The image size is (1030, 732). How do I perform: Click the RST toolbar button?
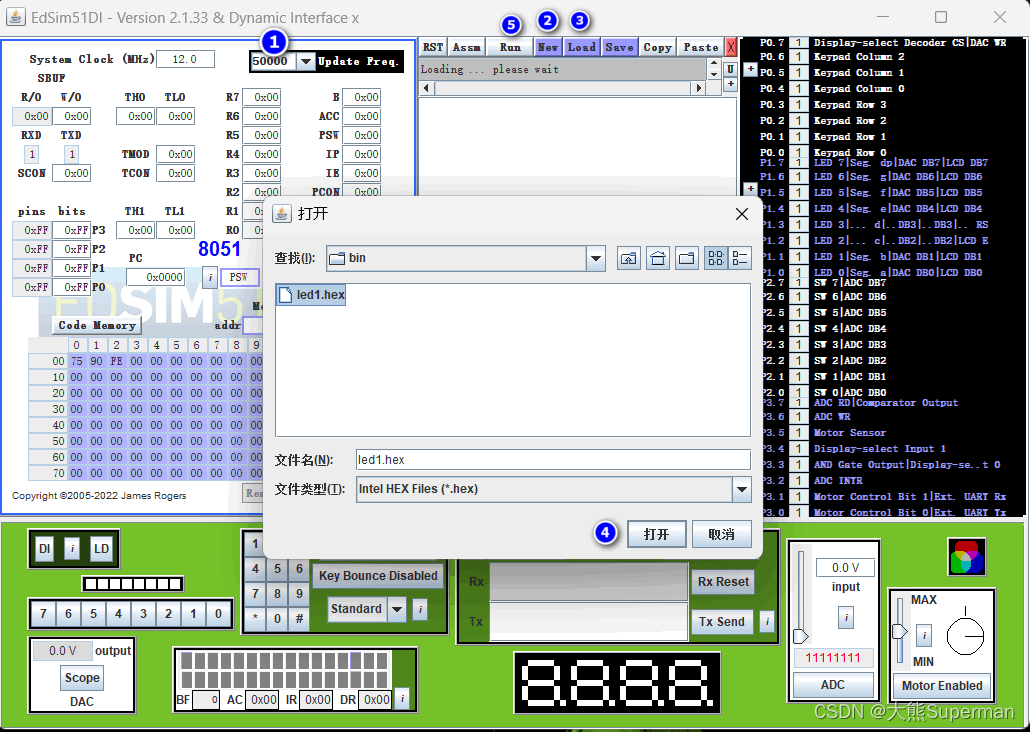[433, 47]
